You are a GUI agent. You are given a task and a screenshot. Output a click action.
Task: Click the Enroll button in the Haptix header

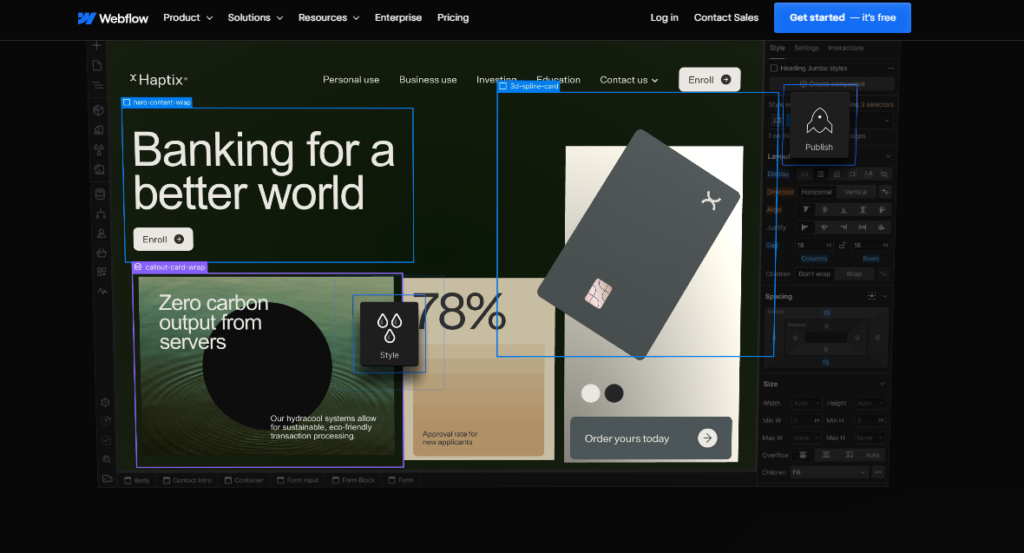709,80
